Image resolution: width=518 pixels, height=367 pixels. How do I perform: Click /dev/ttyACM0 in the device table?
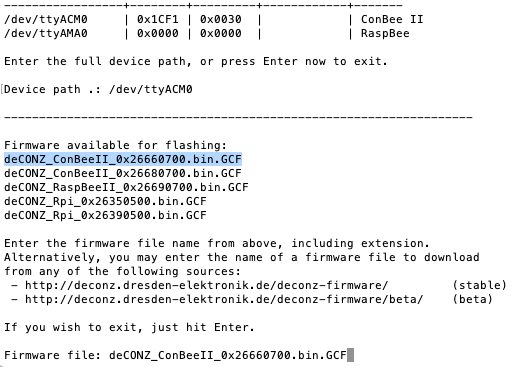[46, 19]
